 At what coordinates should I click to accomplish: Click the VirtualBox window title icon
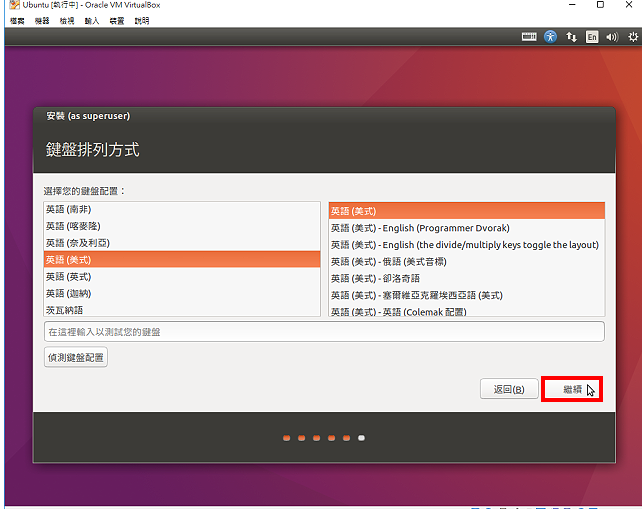pyautogui.click(x=14, y=5)
